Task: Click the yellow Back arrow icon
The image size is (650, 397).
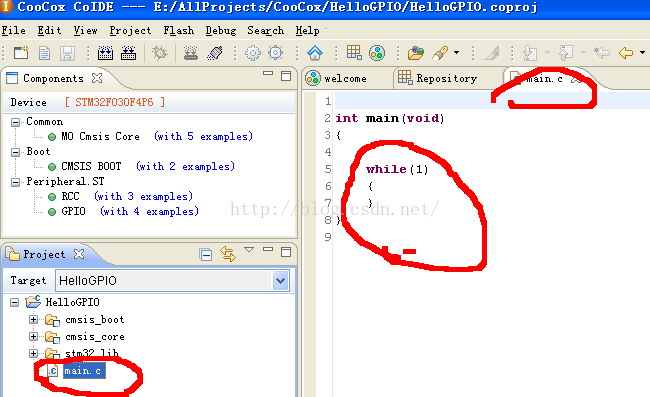Action: click(626, 53)
